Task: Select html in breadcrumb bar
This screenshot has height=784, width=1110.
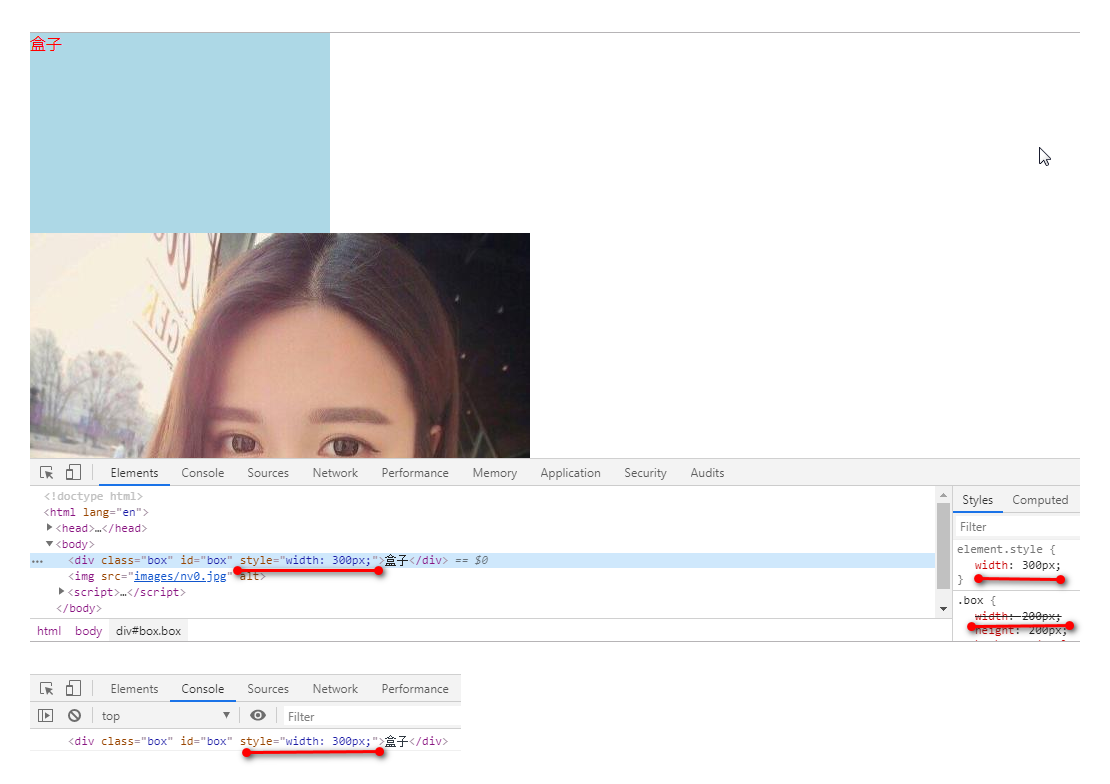Action: click(x=49, y=631)
